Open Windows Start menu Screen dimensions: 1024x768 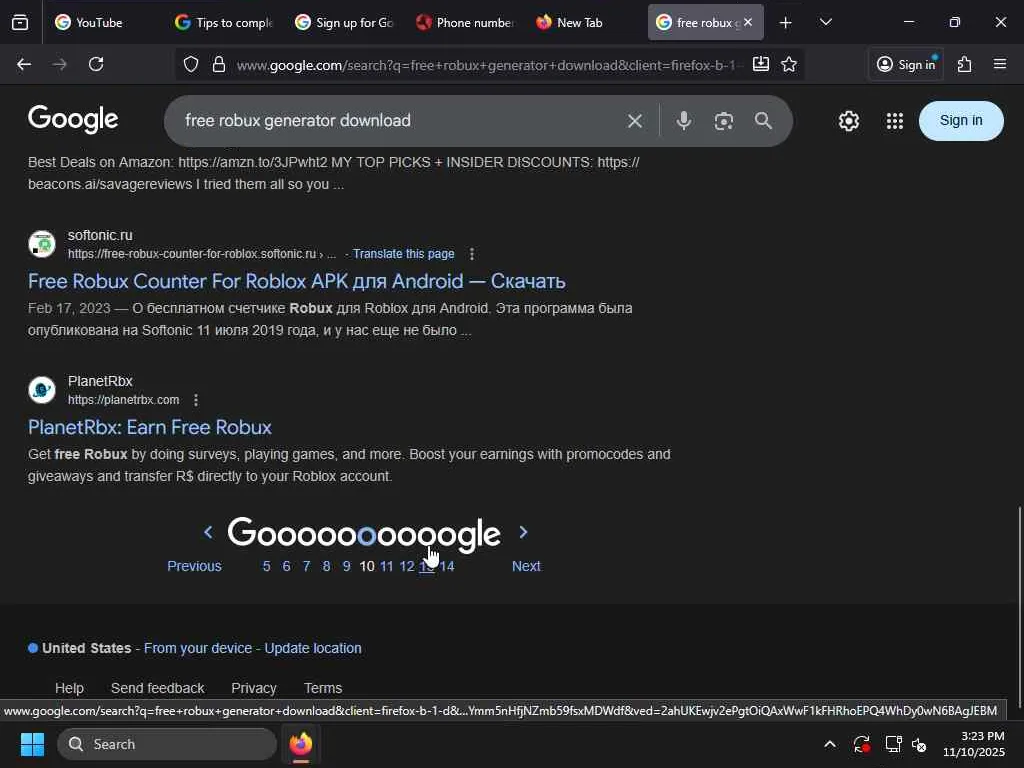pyautogui.click(x=32, y=744)
